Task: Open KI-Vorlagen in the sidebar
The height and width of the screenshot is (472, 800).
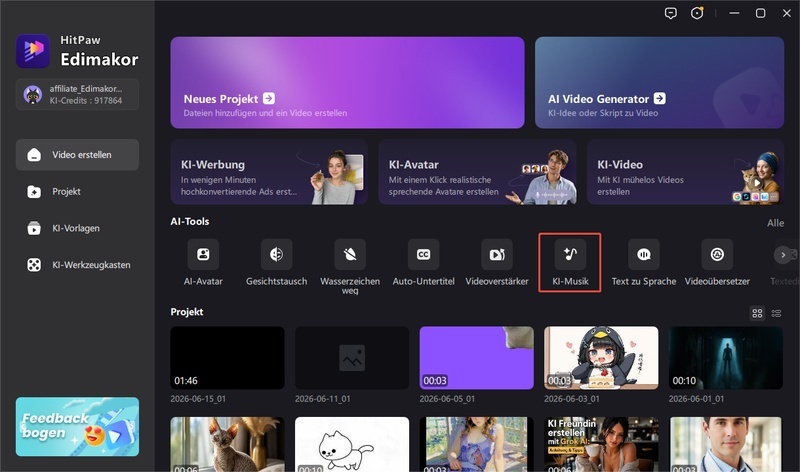Action: 77,228
